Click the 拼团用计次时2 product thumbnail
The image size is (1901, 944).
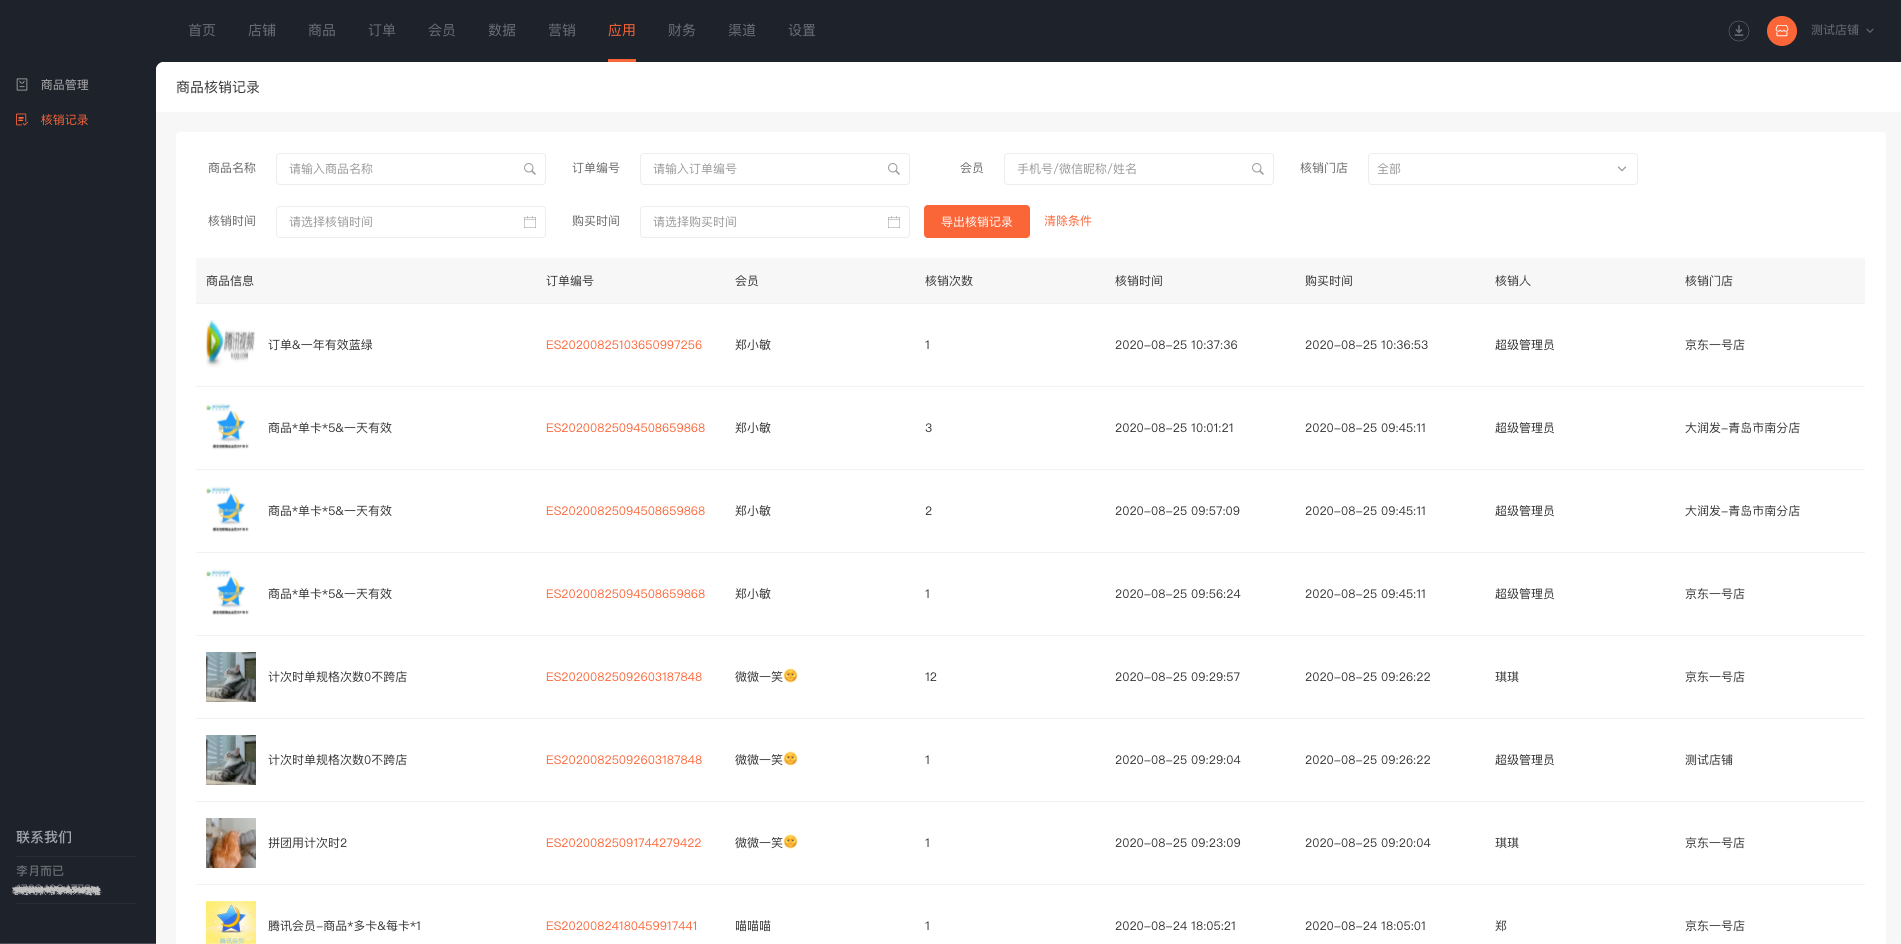coord(231,843)
